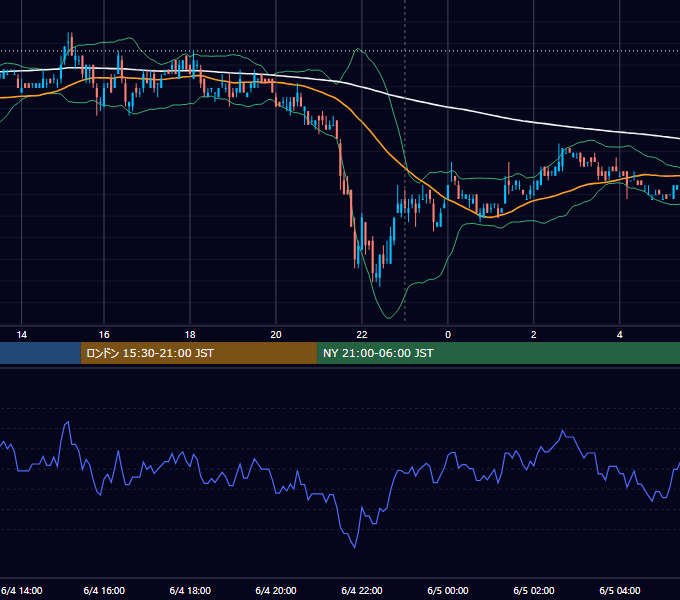Click the '4' hour label on price chart axis

coord(620,335)
